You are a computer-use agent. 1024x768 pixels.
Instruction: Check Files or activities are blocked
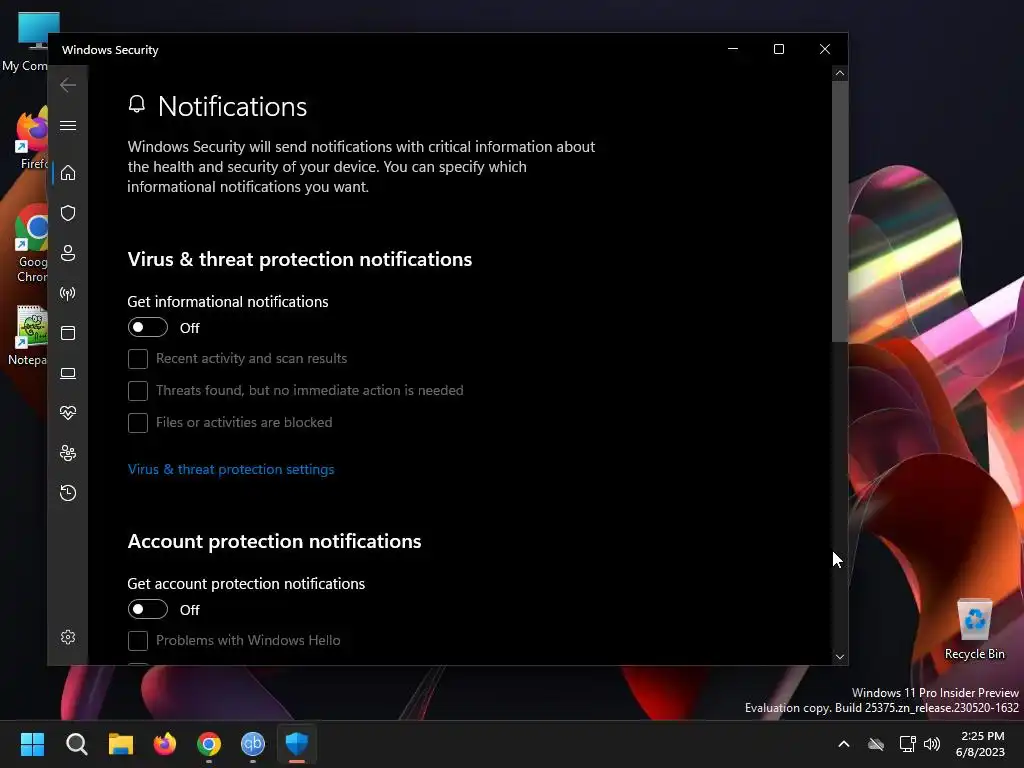(138, 423)
